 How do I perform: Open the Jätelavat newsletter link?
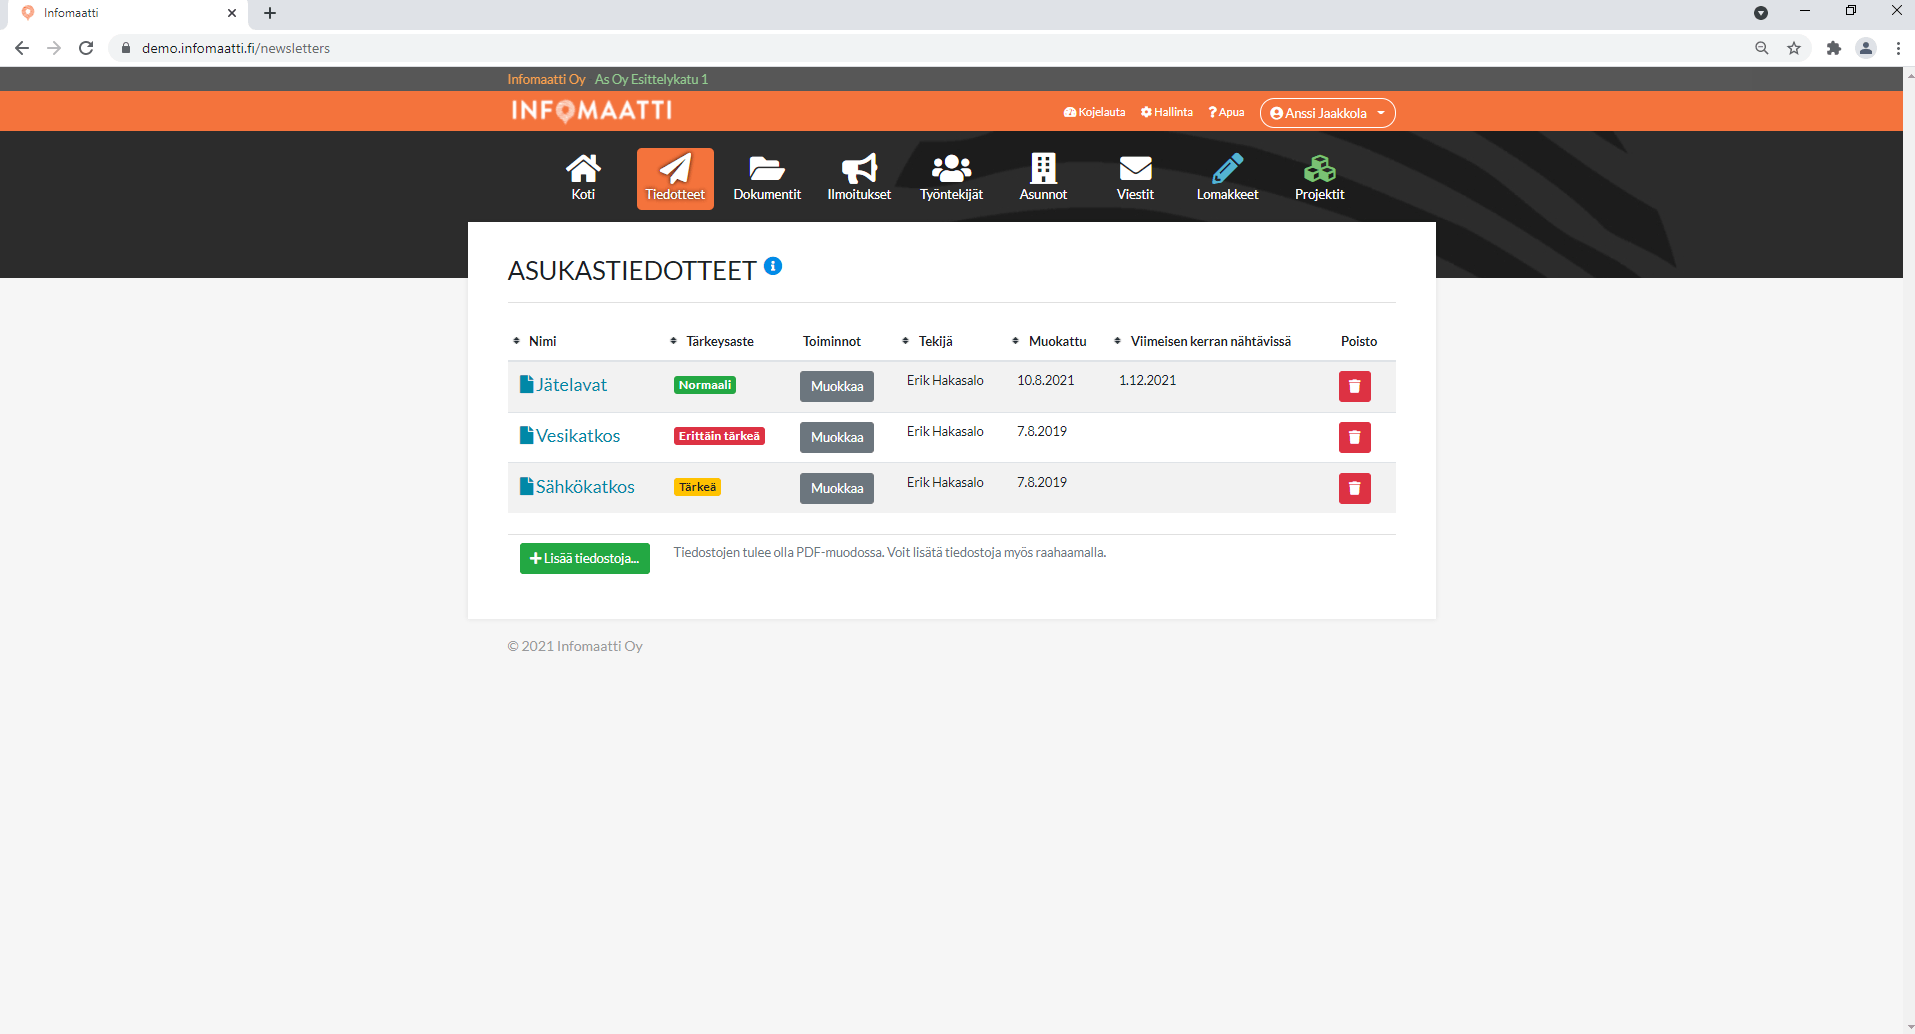click(563, 385)
